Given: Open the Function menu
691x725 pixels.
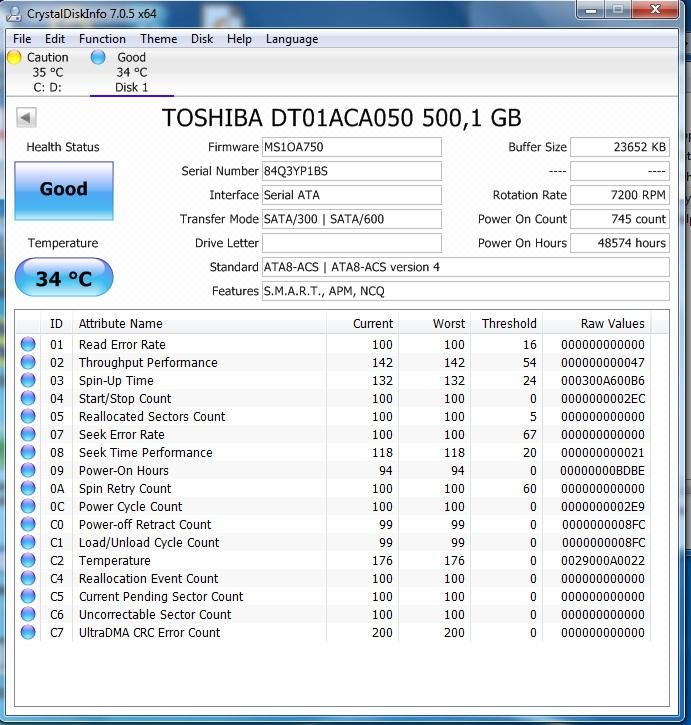Looking at the screenshot, I should (102, 39).
